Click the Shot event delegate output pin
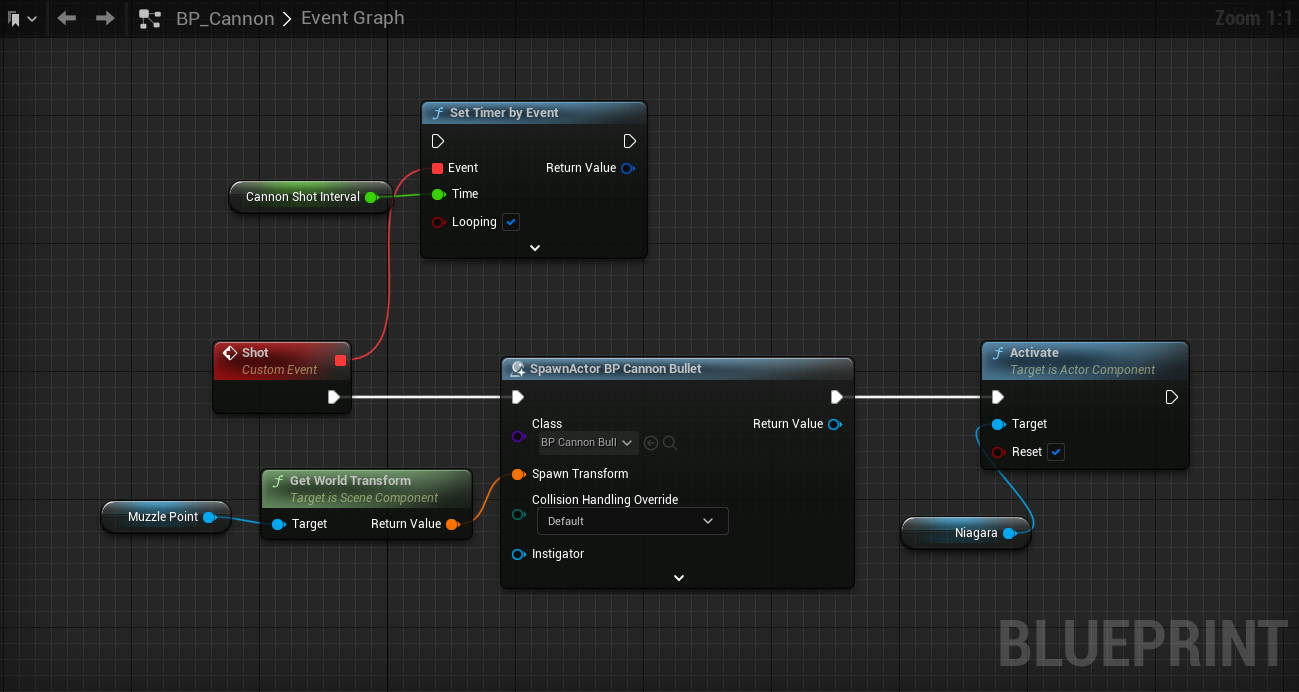Screen dimensions: 1299x692 click(340, 360)
